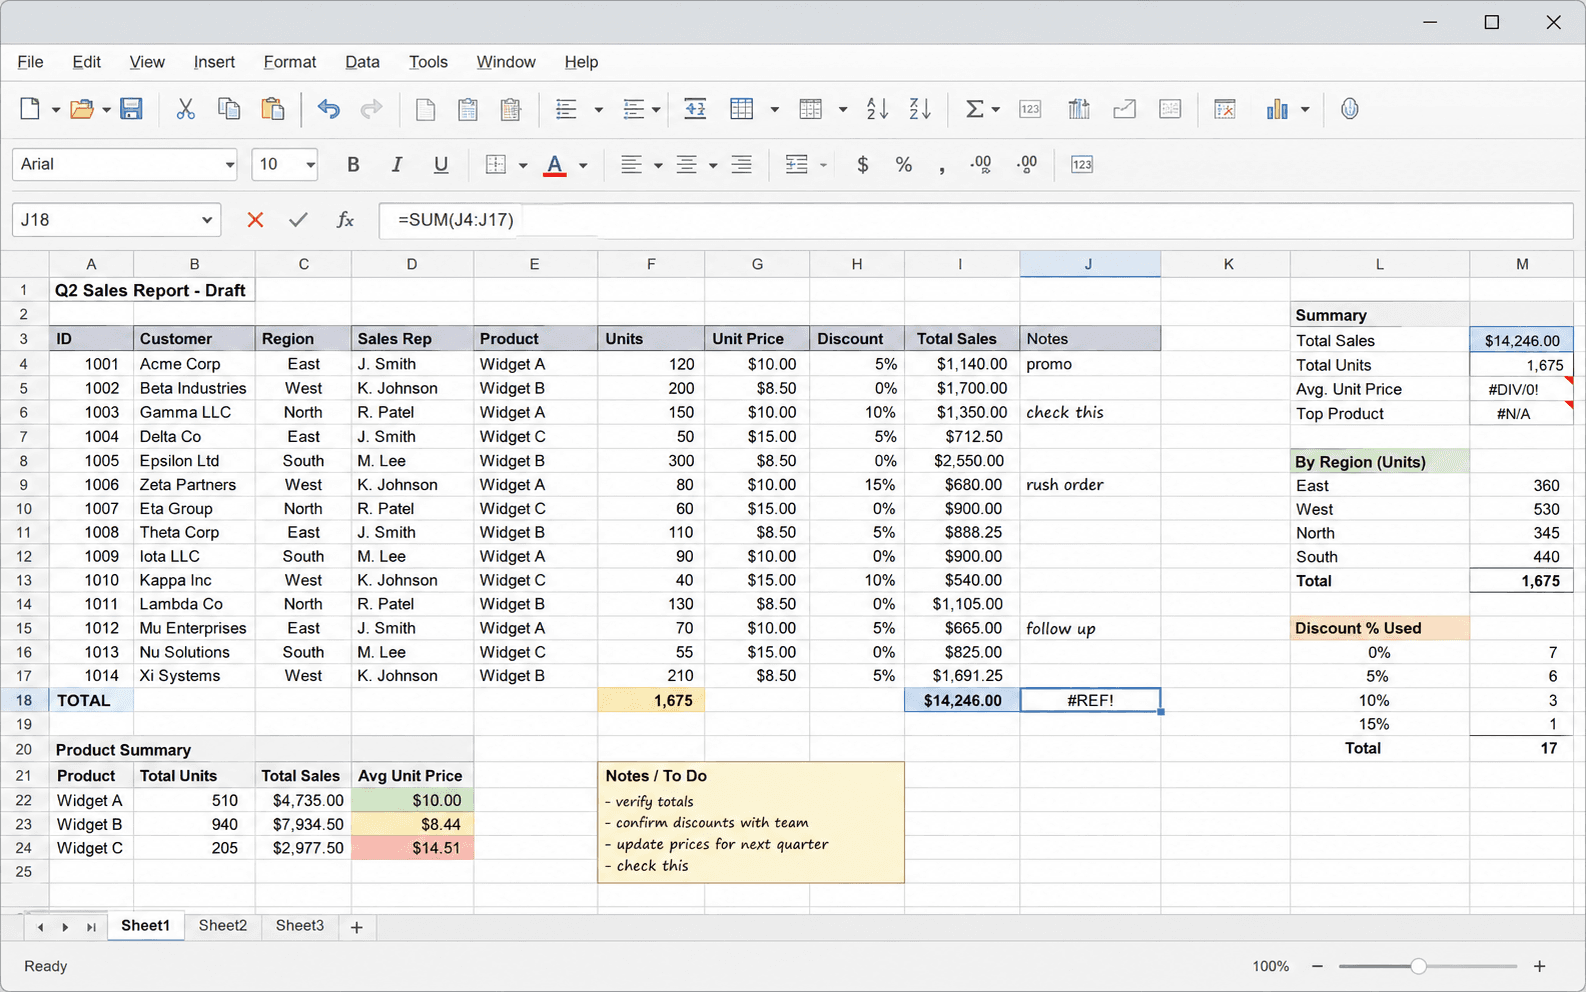The width and height of the screenshot is (1586, 992).
Task: Accept the formula with the check mark
Action: 298,220
